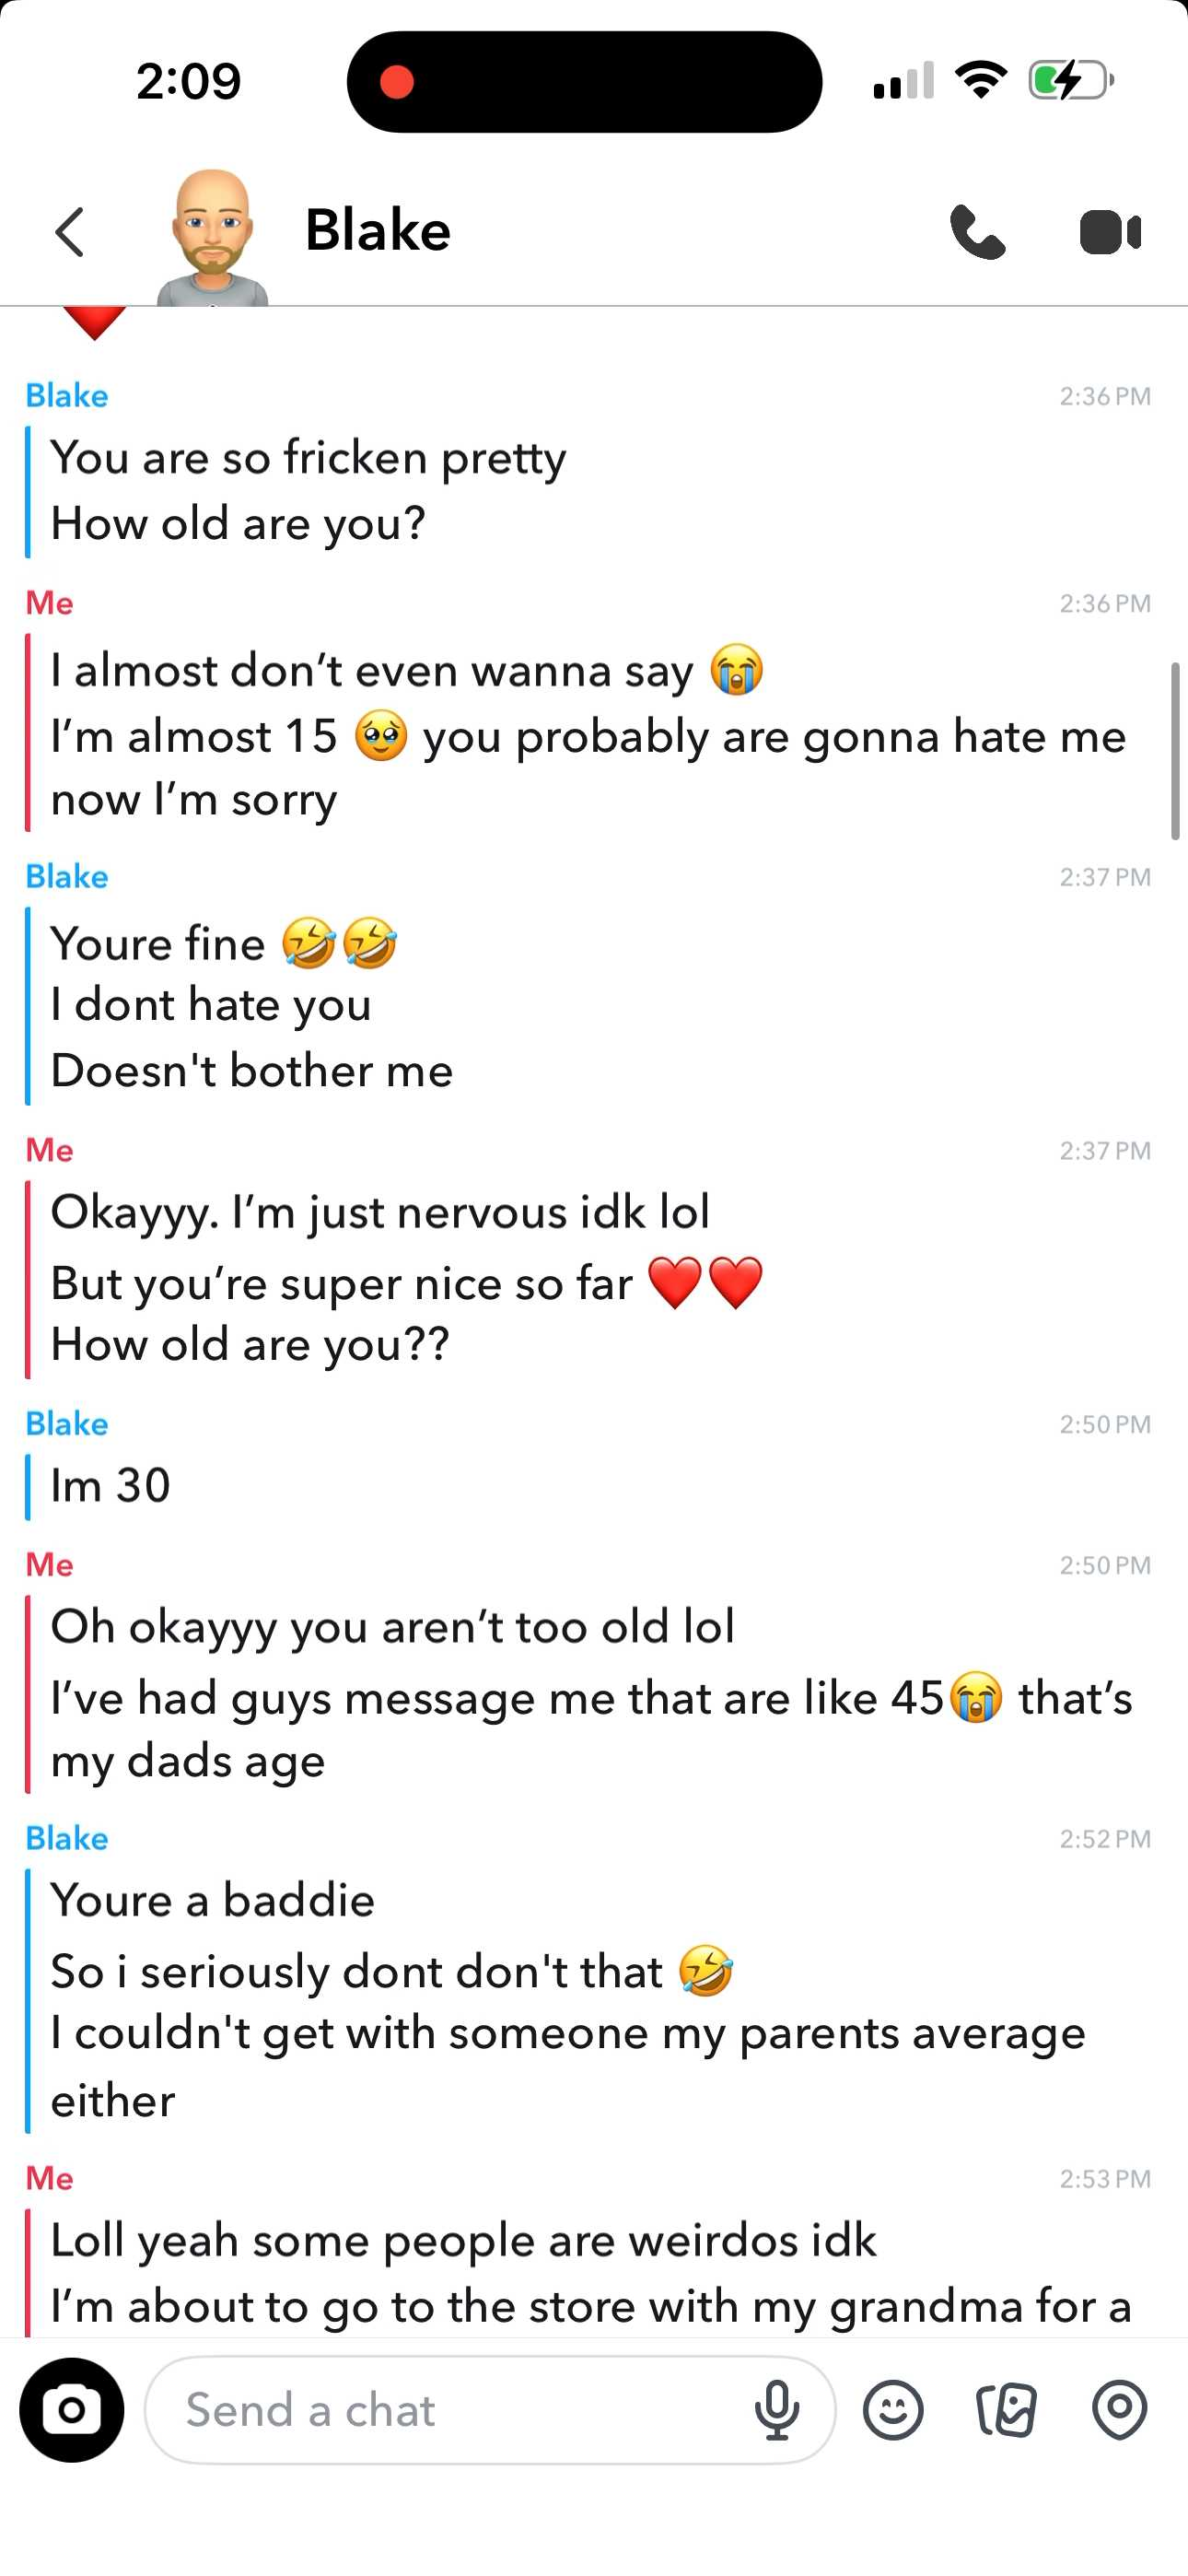Tap the Blake name in the header
The image size is (1188, 2576).
(x=378, y=230)
